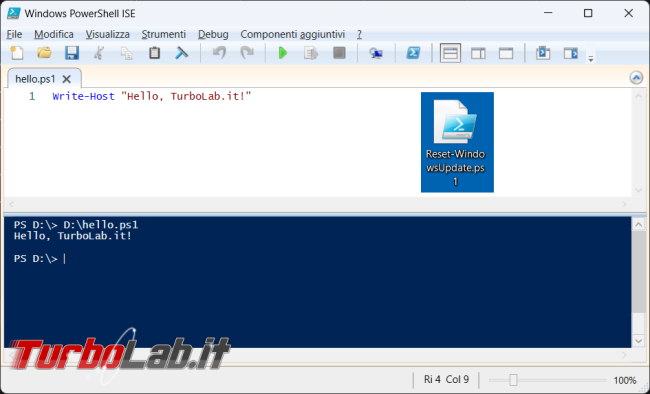Paste using the clipboard icon
Viewport: 650px width, 394px height.
point(155,53)
